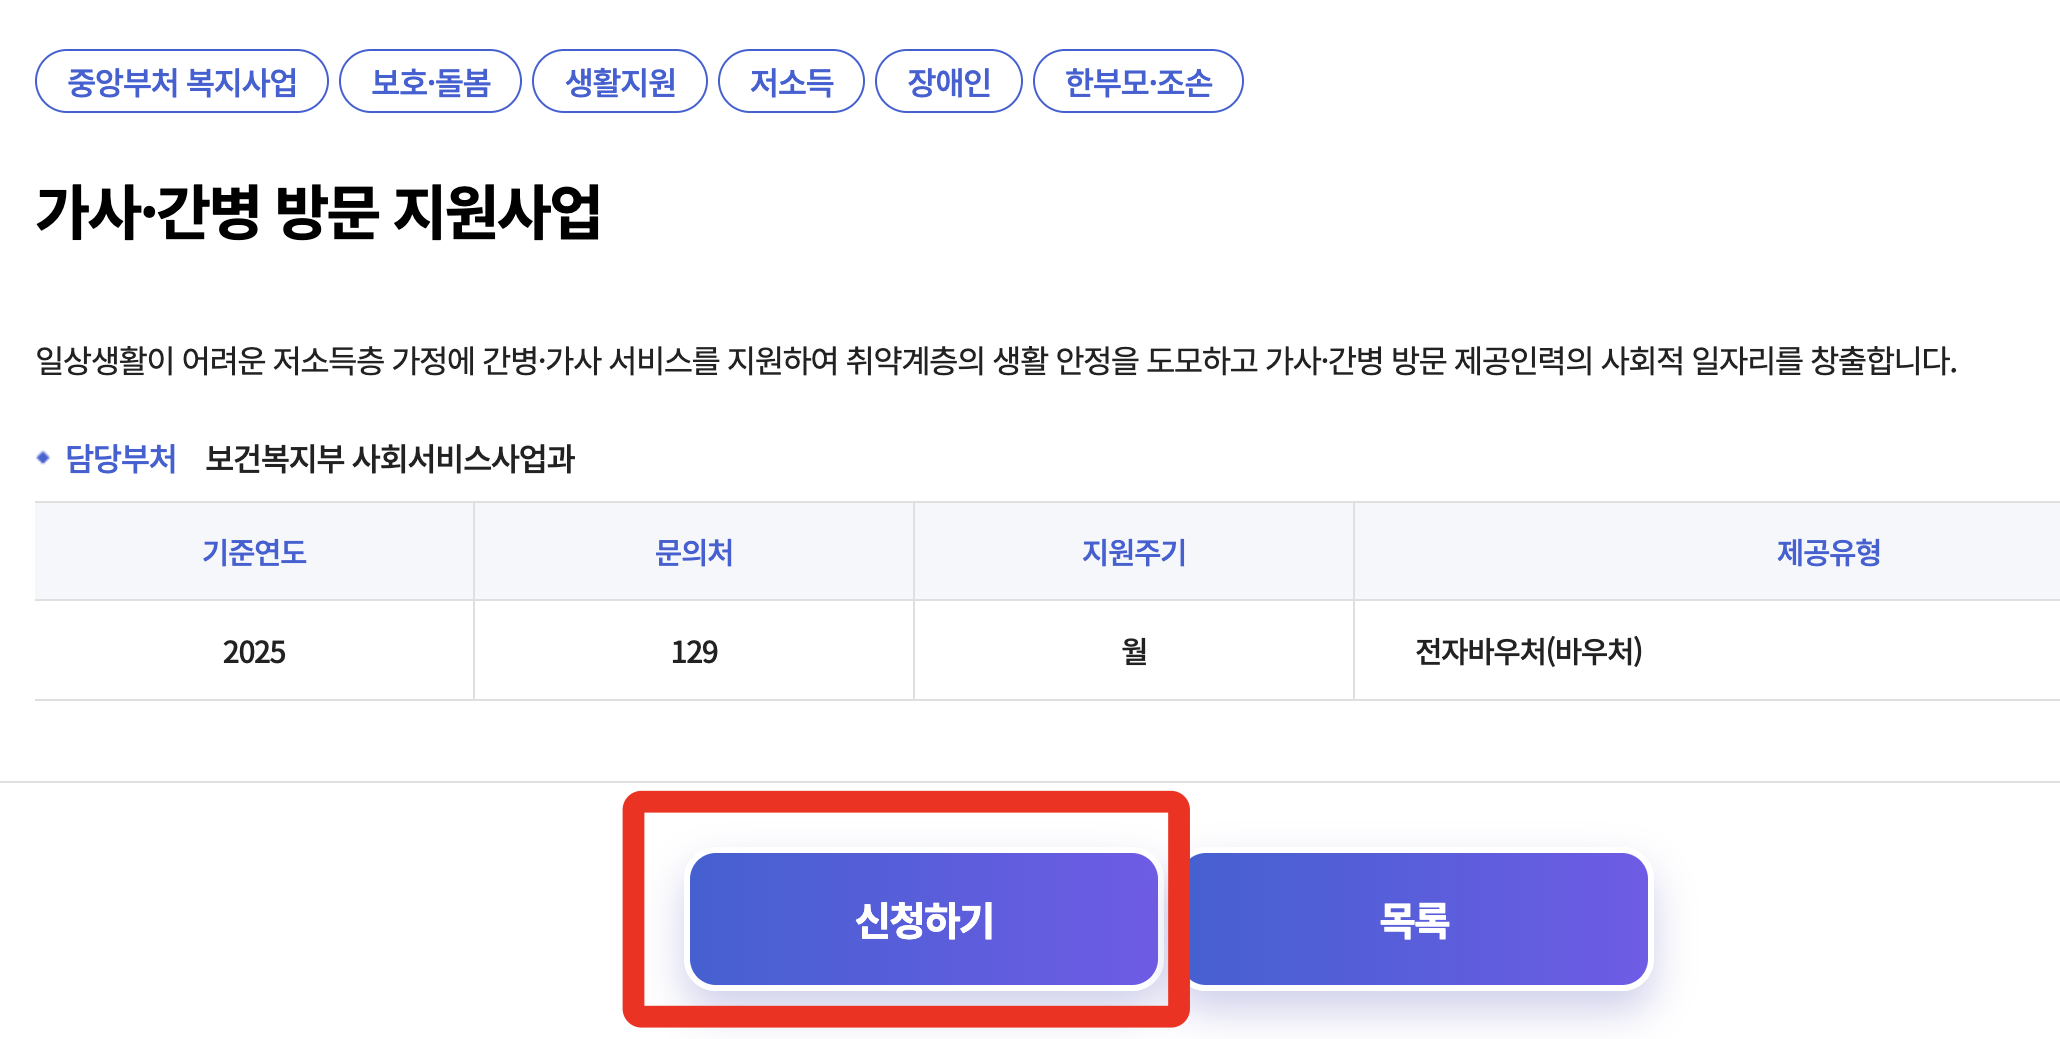Viewport: 2060px width, 1039px height.
Task: Select the 월 support cycle cell
Action: point(1132,650)
